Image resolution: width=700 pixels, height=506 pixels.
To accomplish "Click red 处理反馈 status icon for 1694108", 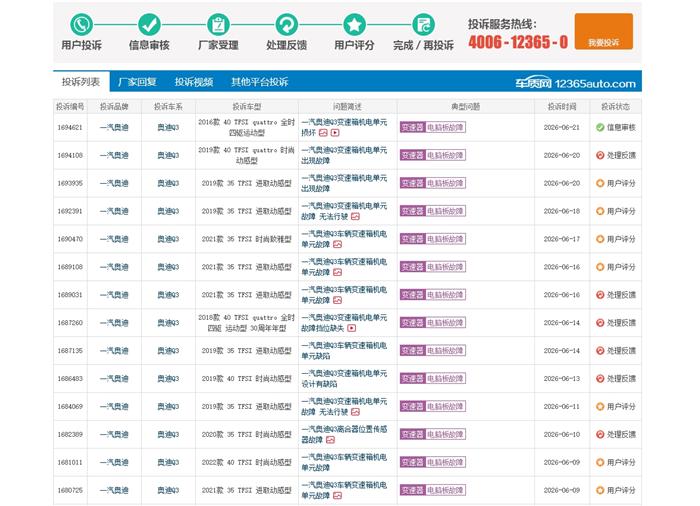I will [600, 155].
